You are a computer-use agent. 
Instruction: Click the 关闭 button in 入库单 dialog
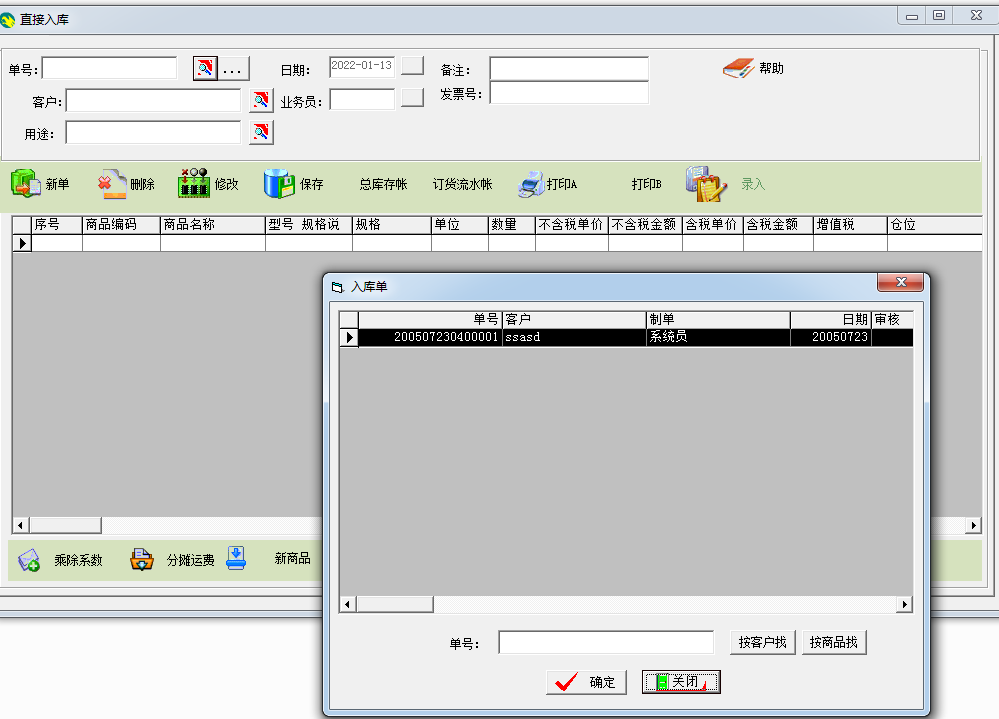click(681, 682)
